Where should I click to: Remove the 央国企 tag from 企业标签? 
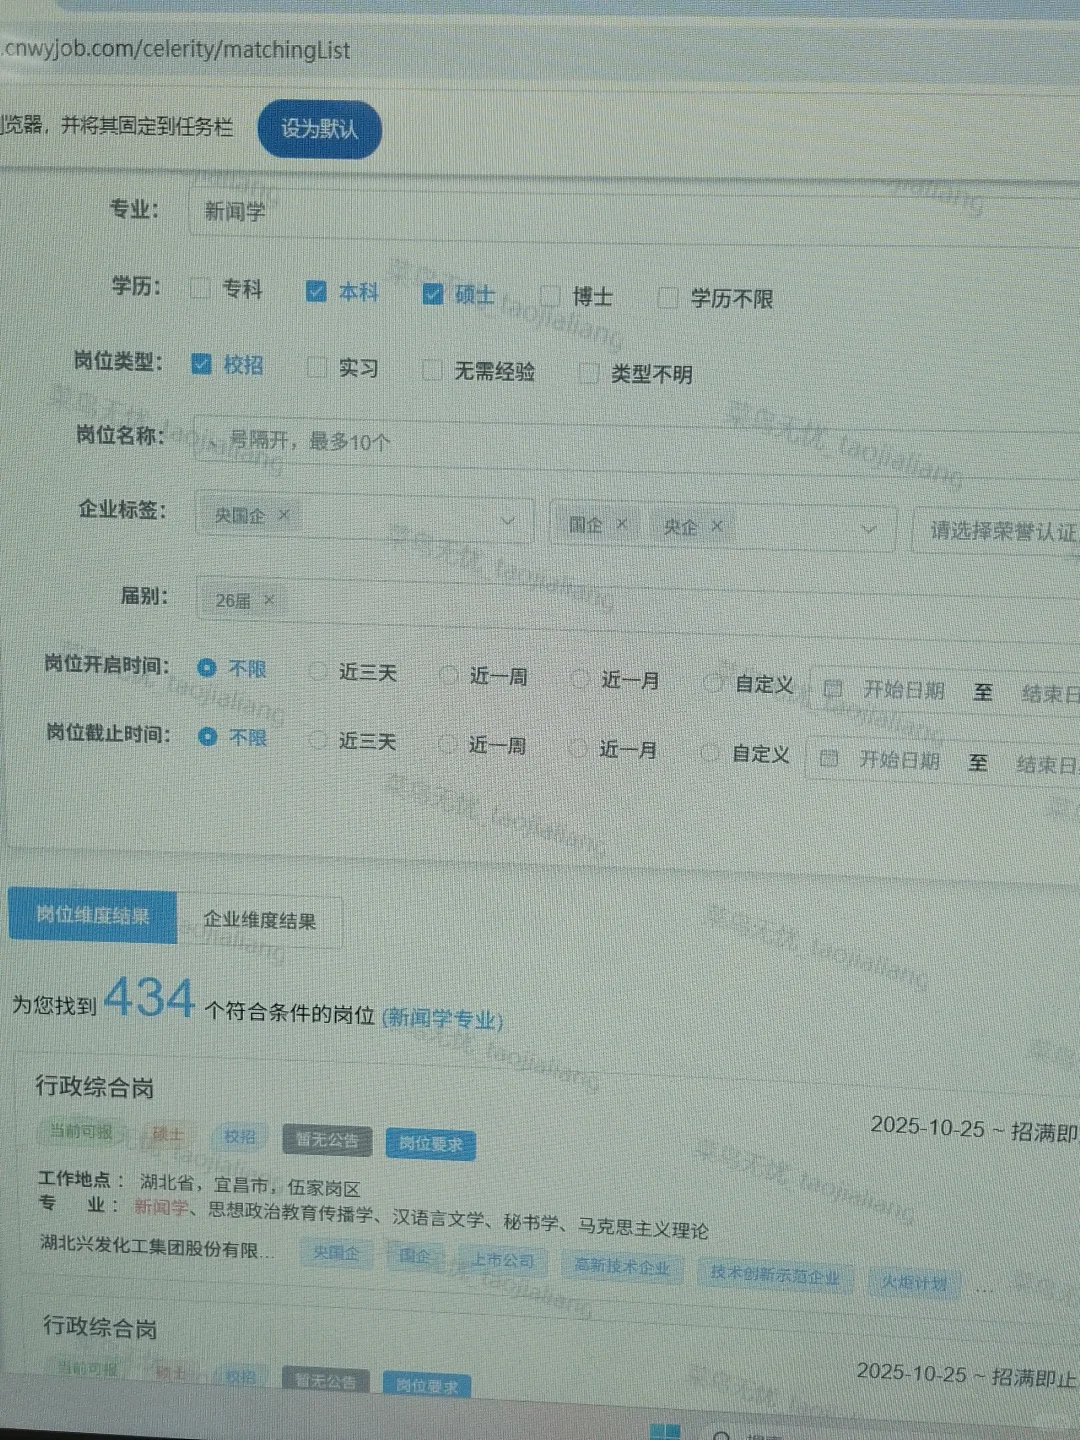pos(283,516)
